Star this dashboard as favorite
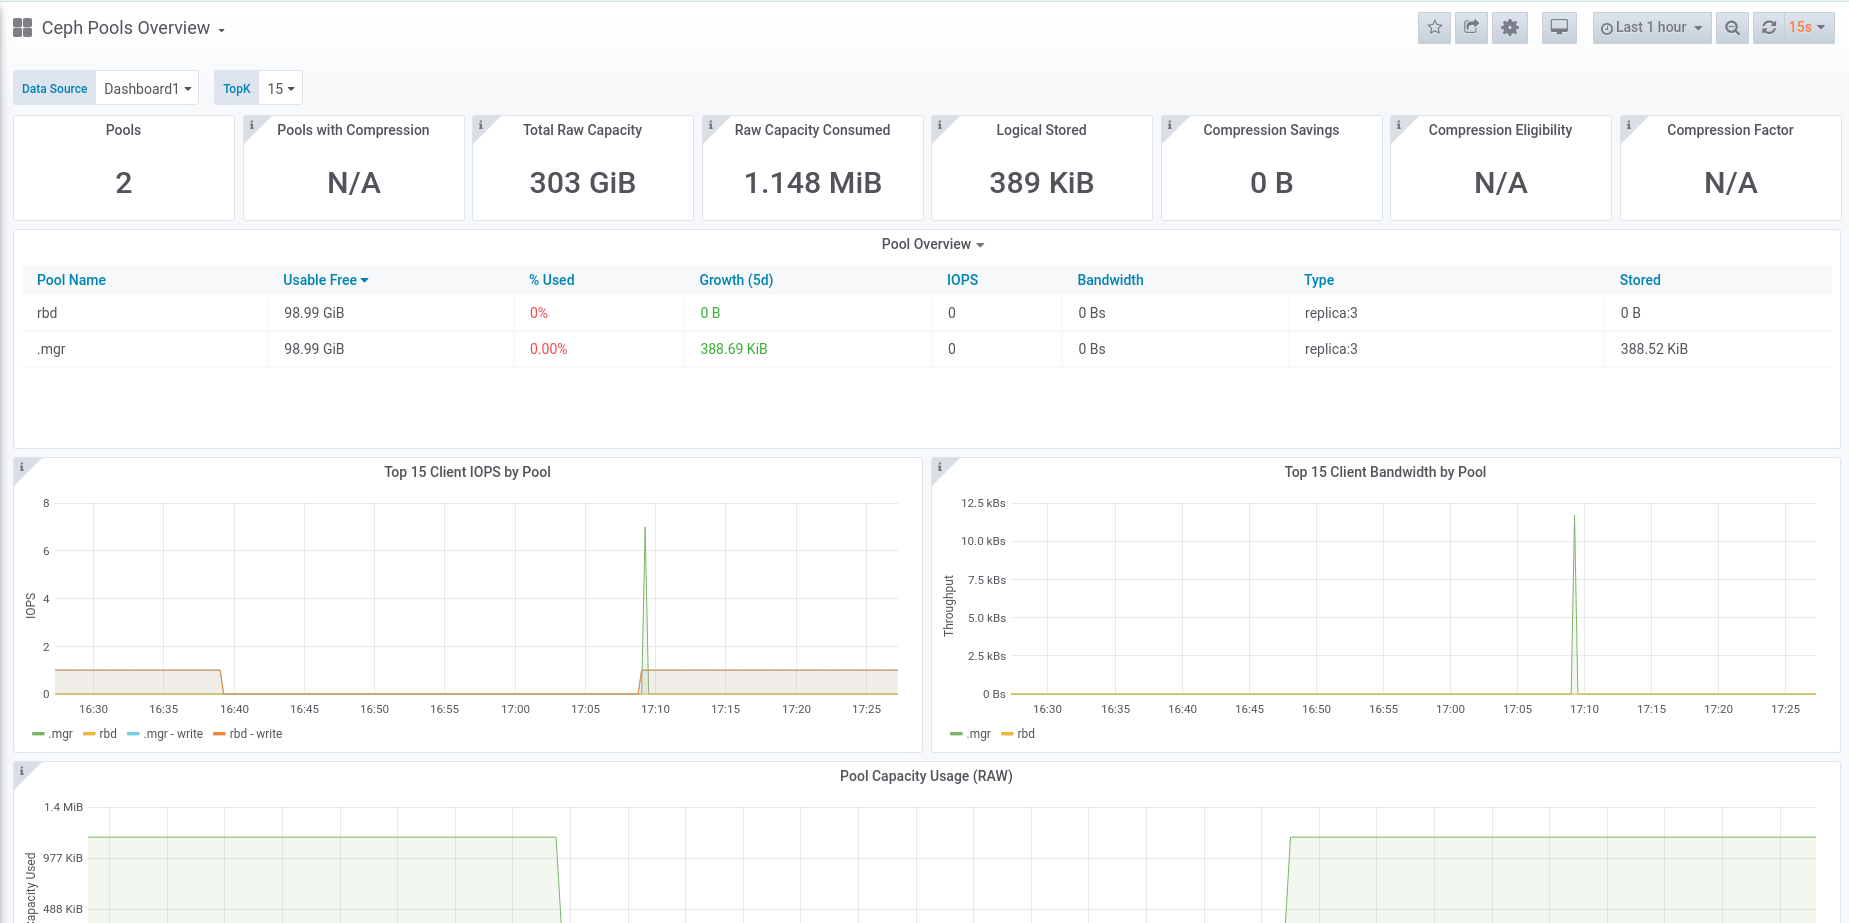This screenshot has height=923, width=1849. 1435,28
